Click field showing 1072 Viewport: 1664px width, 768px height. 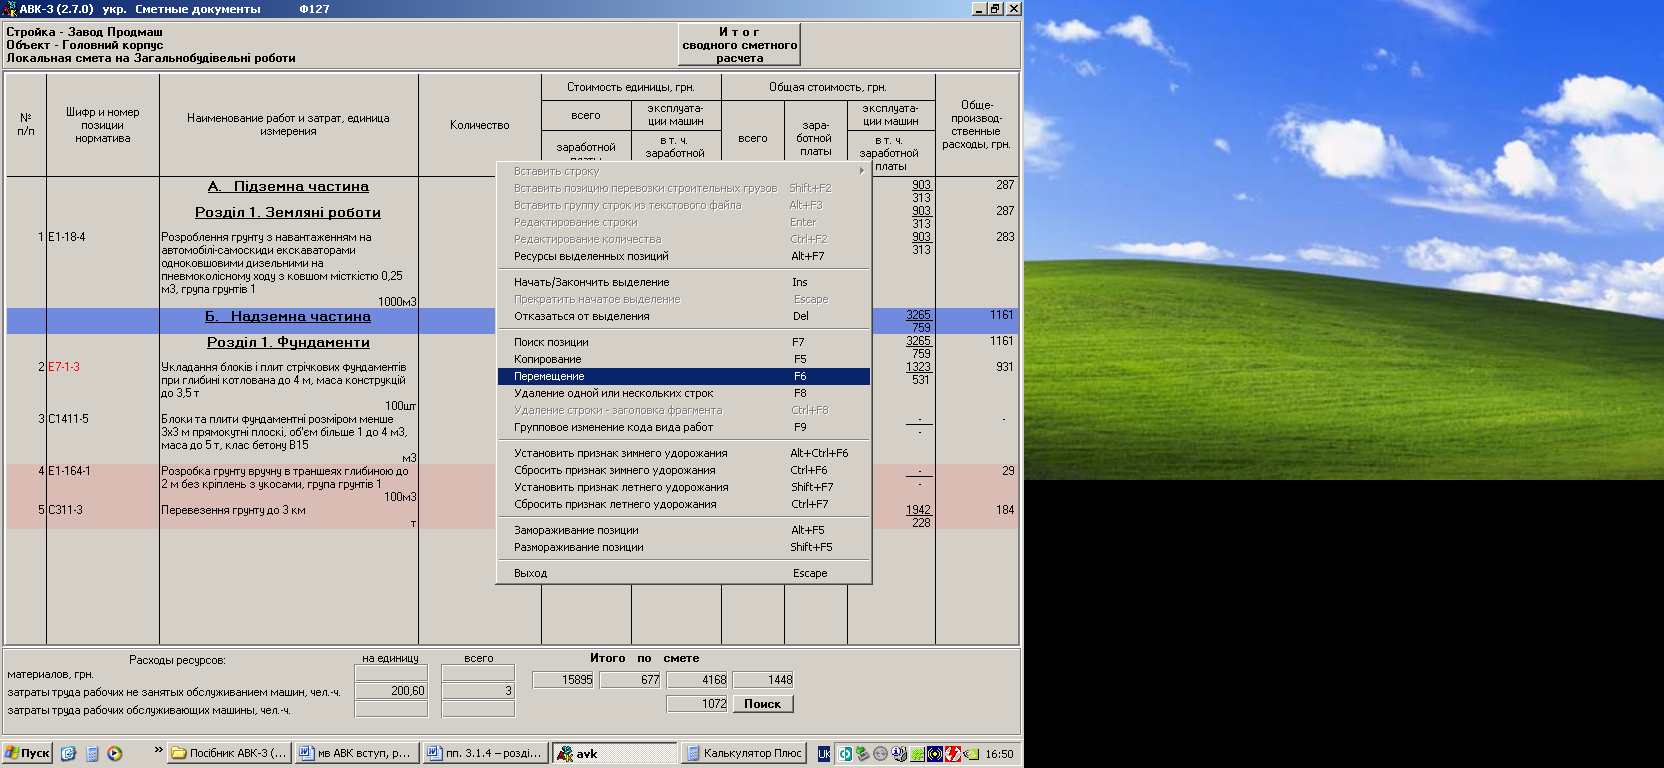[697, 704]
